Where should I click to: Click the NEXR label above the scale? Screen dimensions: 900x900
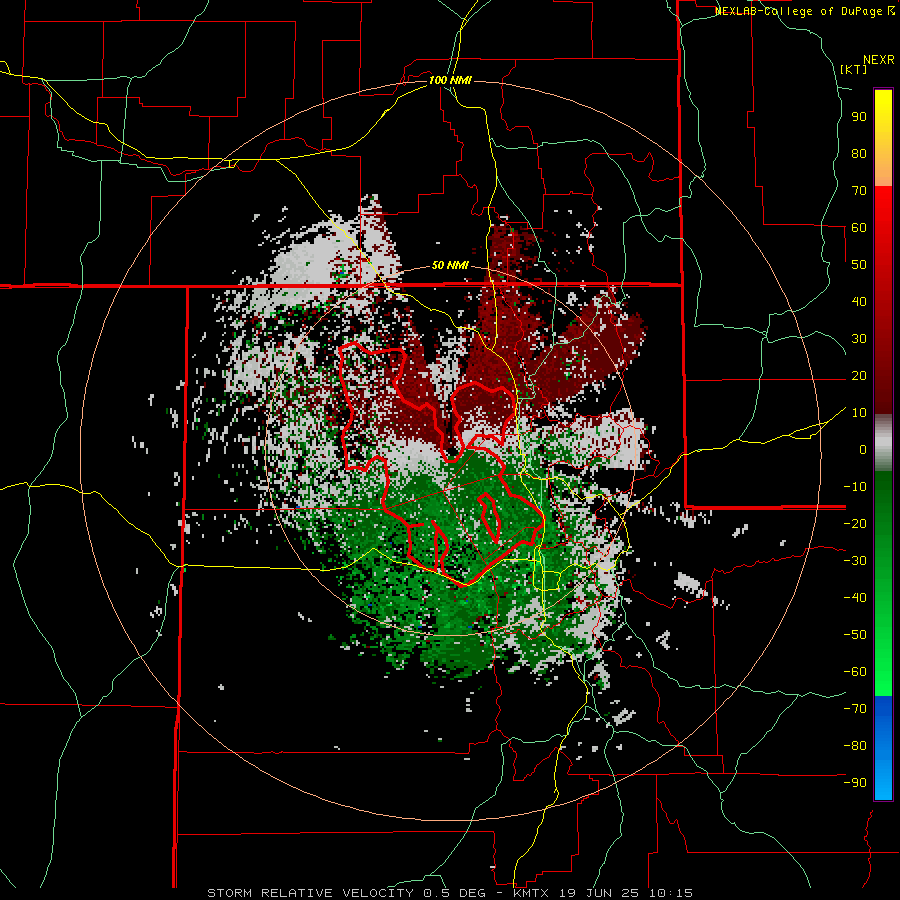click(879, 60)
